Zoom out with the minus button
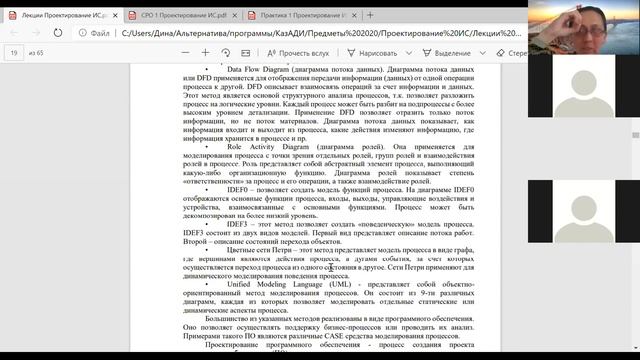This screenshot has height=360, width=640. [x=185, y=53]
